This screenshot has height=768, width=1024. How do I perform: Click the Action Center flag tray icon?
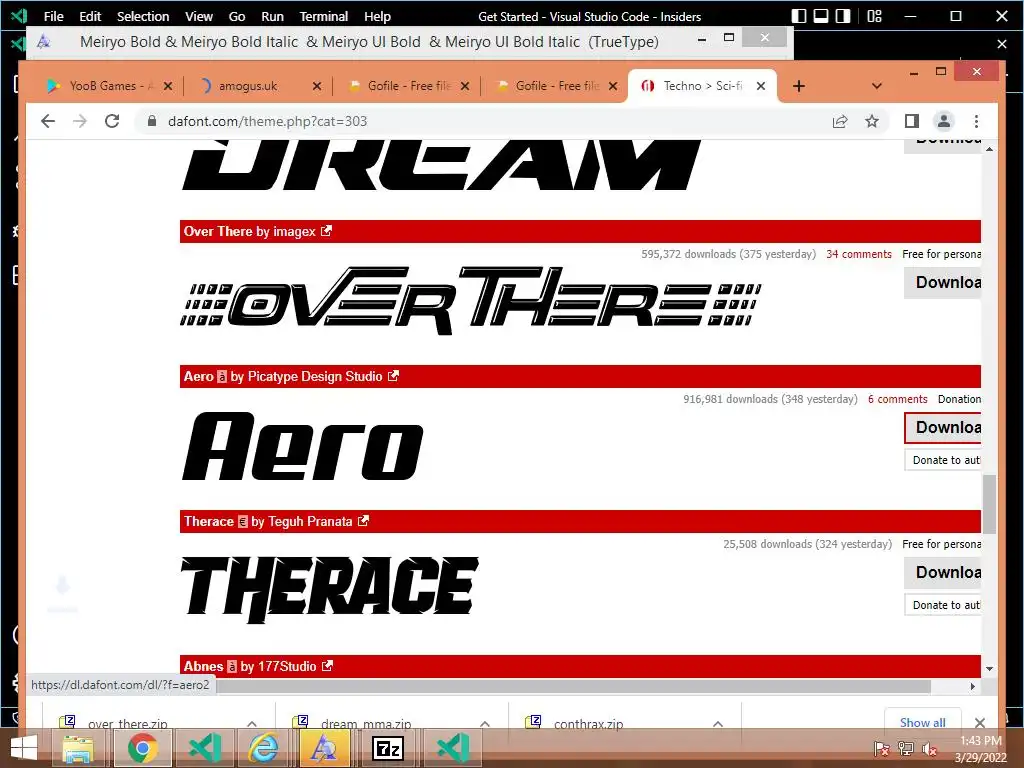click(x=881, y=749)
